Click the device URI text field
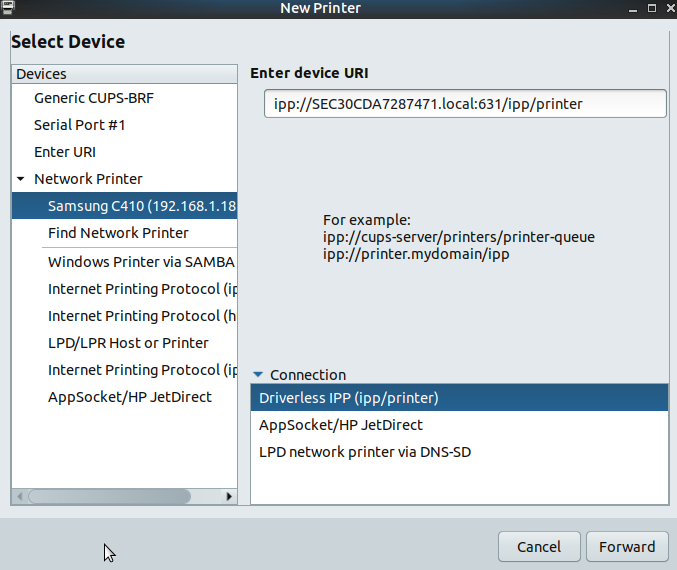 464,104
